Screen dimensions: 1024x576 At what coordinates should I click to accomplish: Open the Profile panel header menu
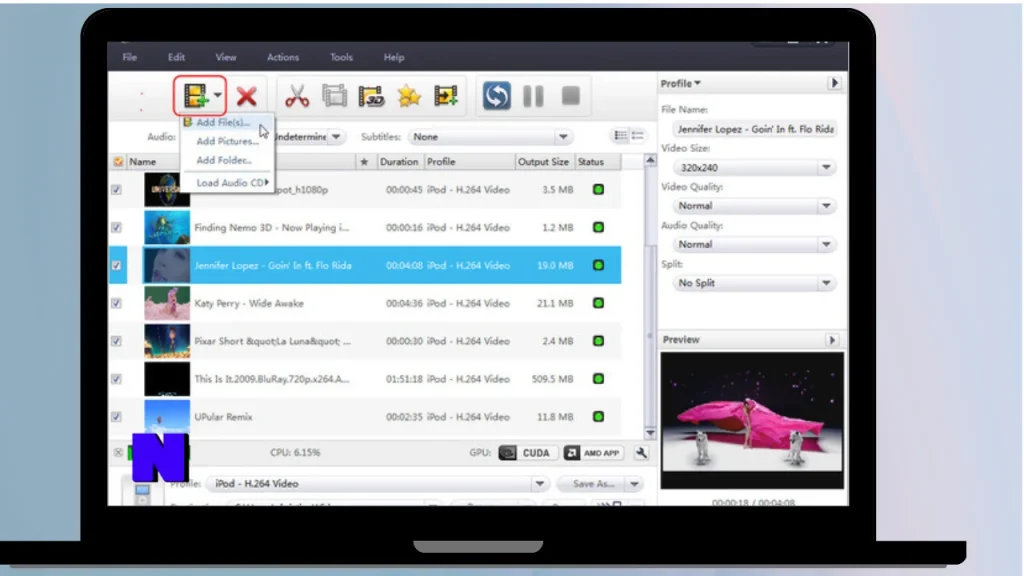pos(681,84)
